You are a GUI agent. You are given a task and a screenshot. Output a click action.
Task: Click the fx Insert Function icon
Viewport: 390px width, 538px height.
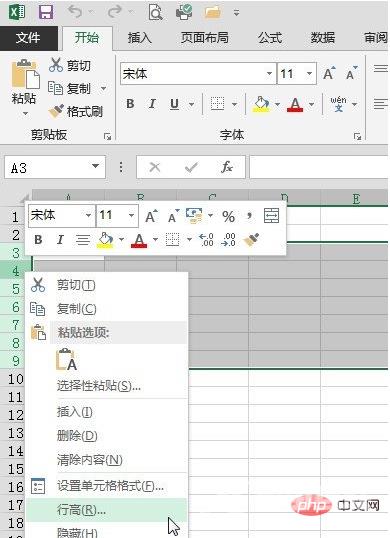tap(227, 167)
